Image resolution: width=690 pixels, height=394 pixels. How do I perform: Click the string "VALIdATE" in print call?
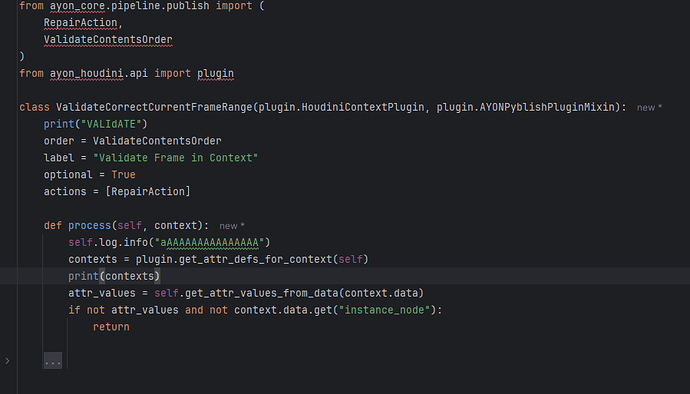coord(111,124)
